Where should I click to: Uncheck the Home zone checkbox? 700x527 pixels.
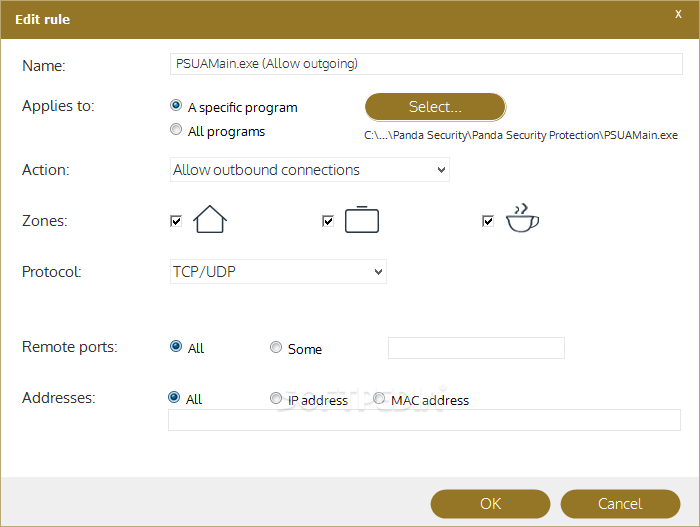(x=176, y=221)
